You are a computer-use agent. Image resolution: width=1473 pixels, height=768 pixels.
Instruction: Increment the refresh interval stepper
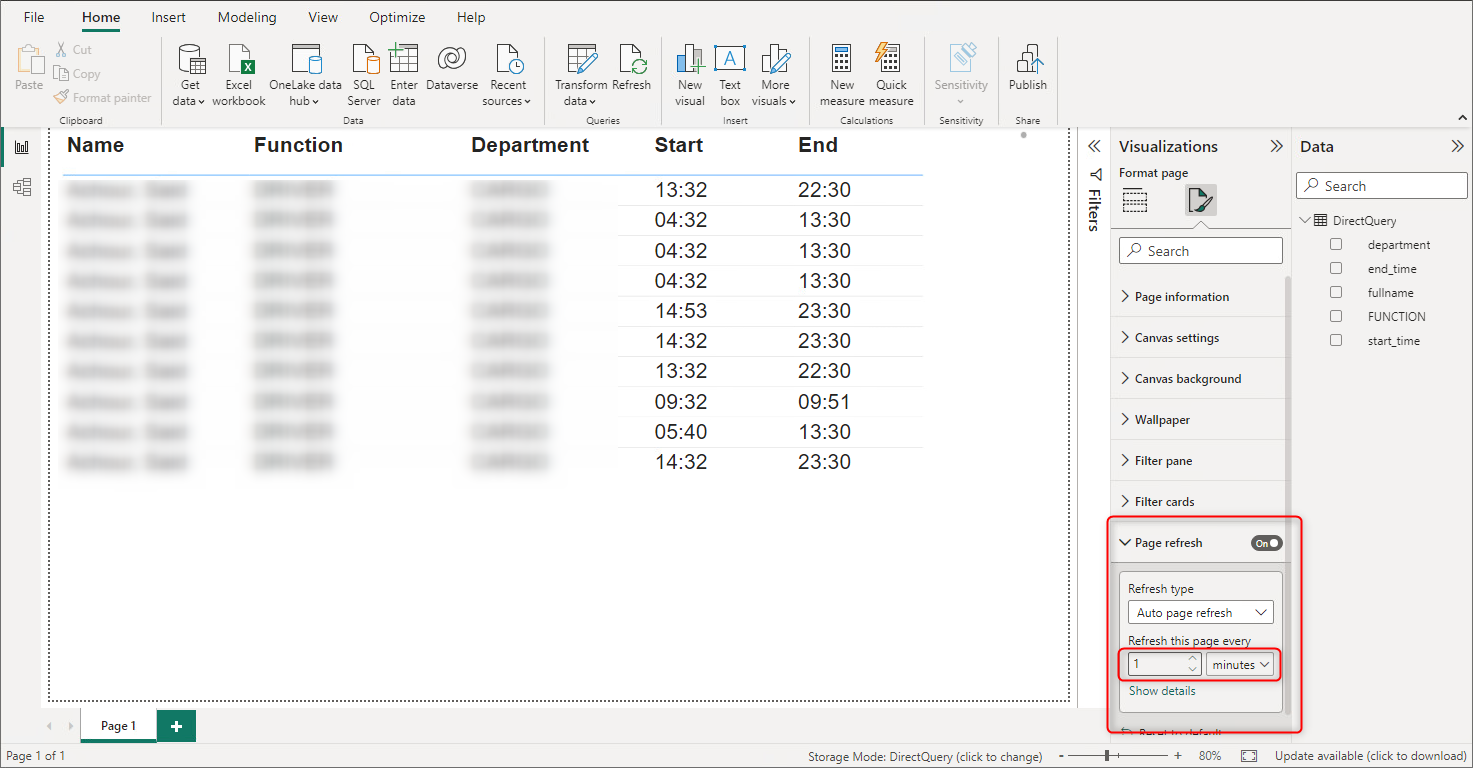point(1192,658)
